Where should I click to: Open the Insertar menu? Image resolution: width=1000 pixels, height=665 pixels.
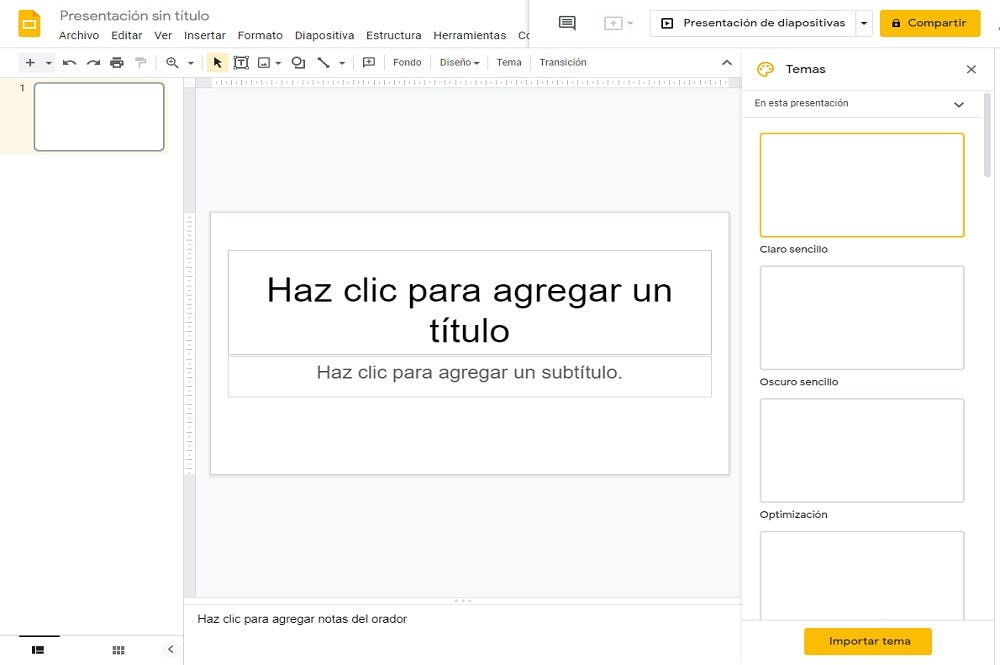point(204,36)
